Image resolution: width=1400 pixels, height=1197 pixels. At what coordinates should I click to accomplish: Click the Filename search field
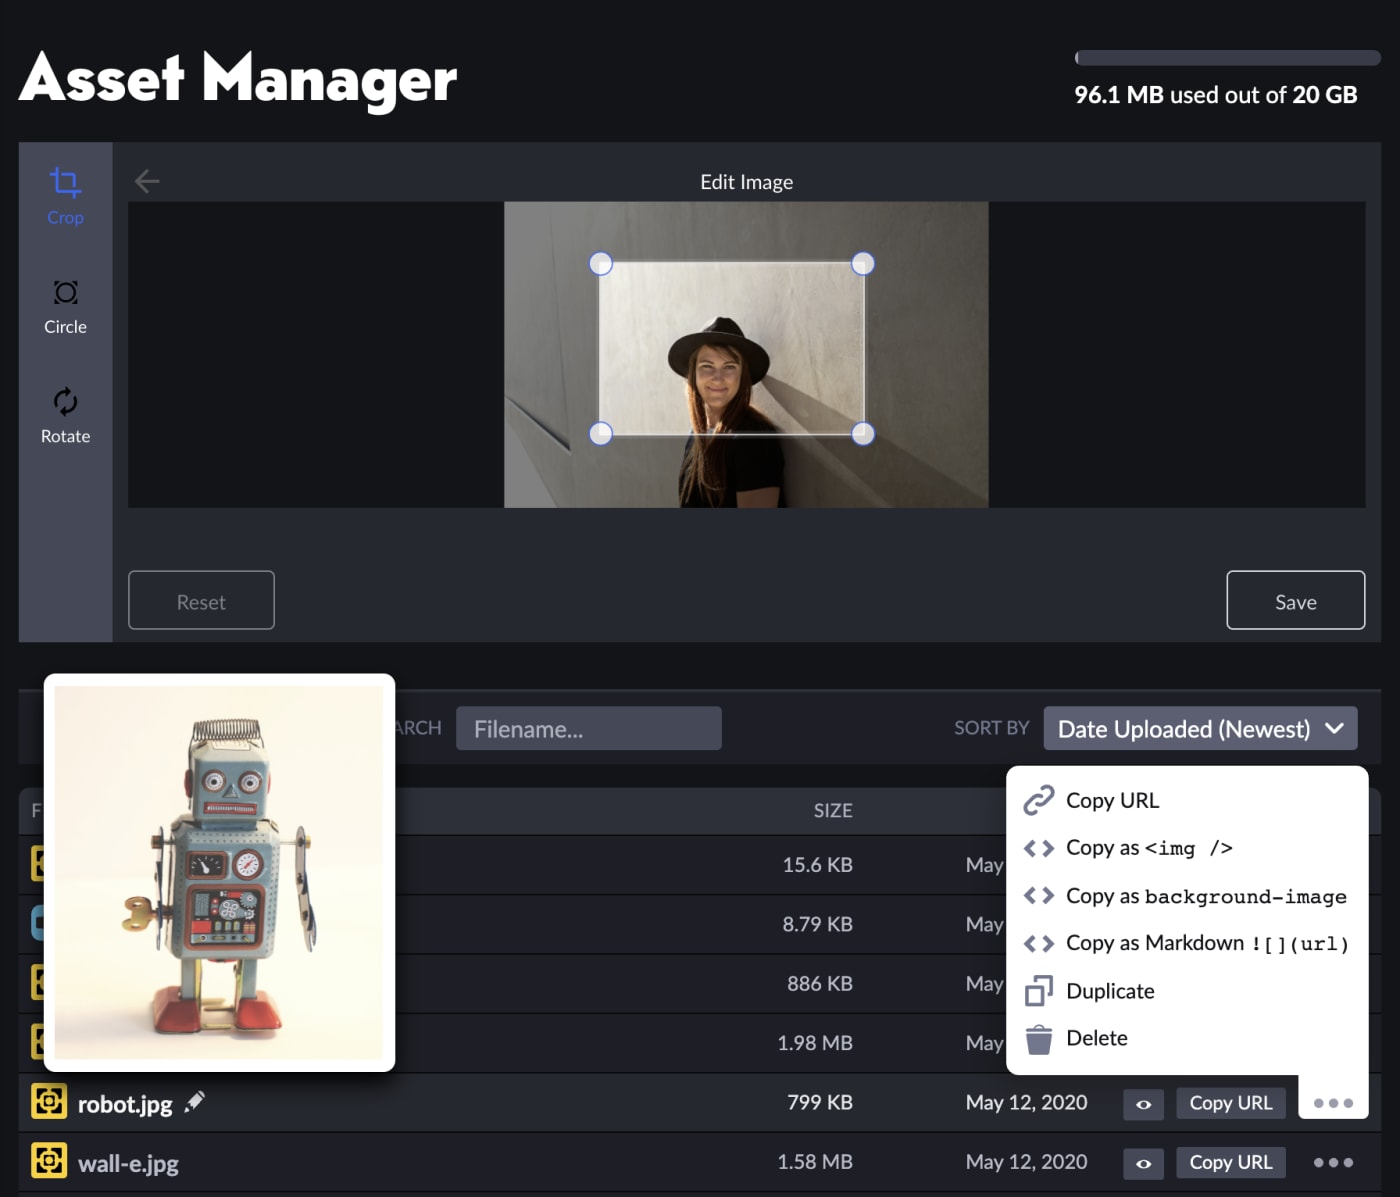click(x=588, y=728)
